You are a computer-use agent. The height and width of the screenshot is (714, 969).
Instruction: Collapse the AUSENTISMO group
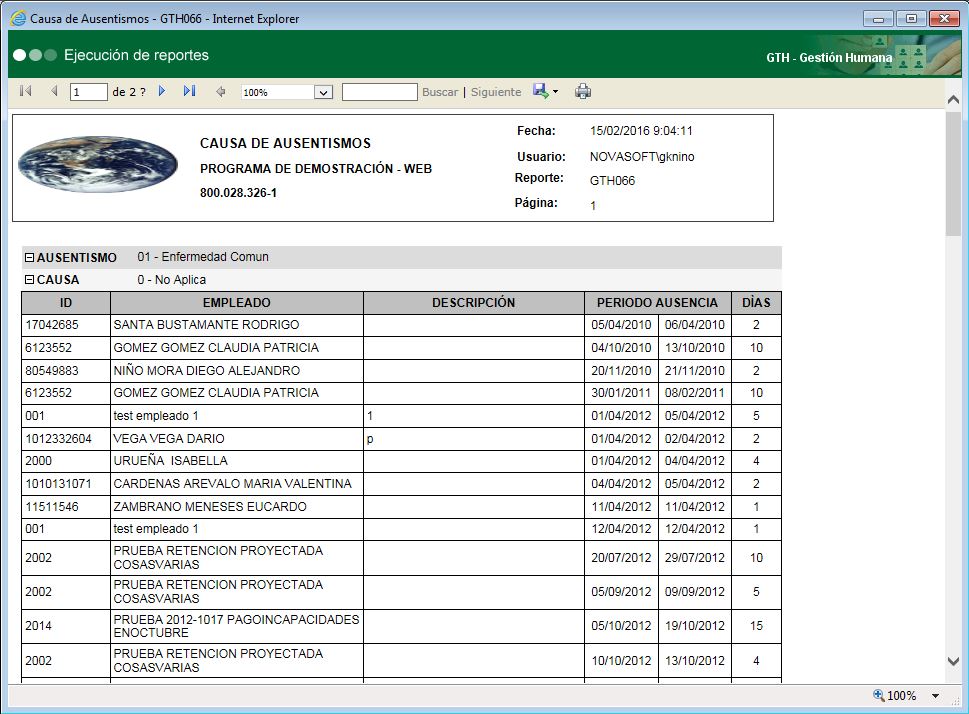[x=29, y=258]
